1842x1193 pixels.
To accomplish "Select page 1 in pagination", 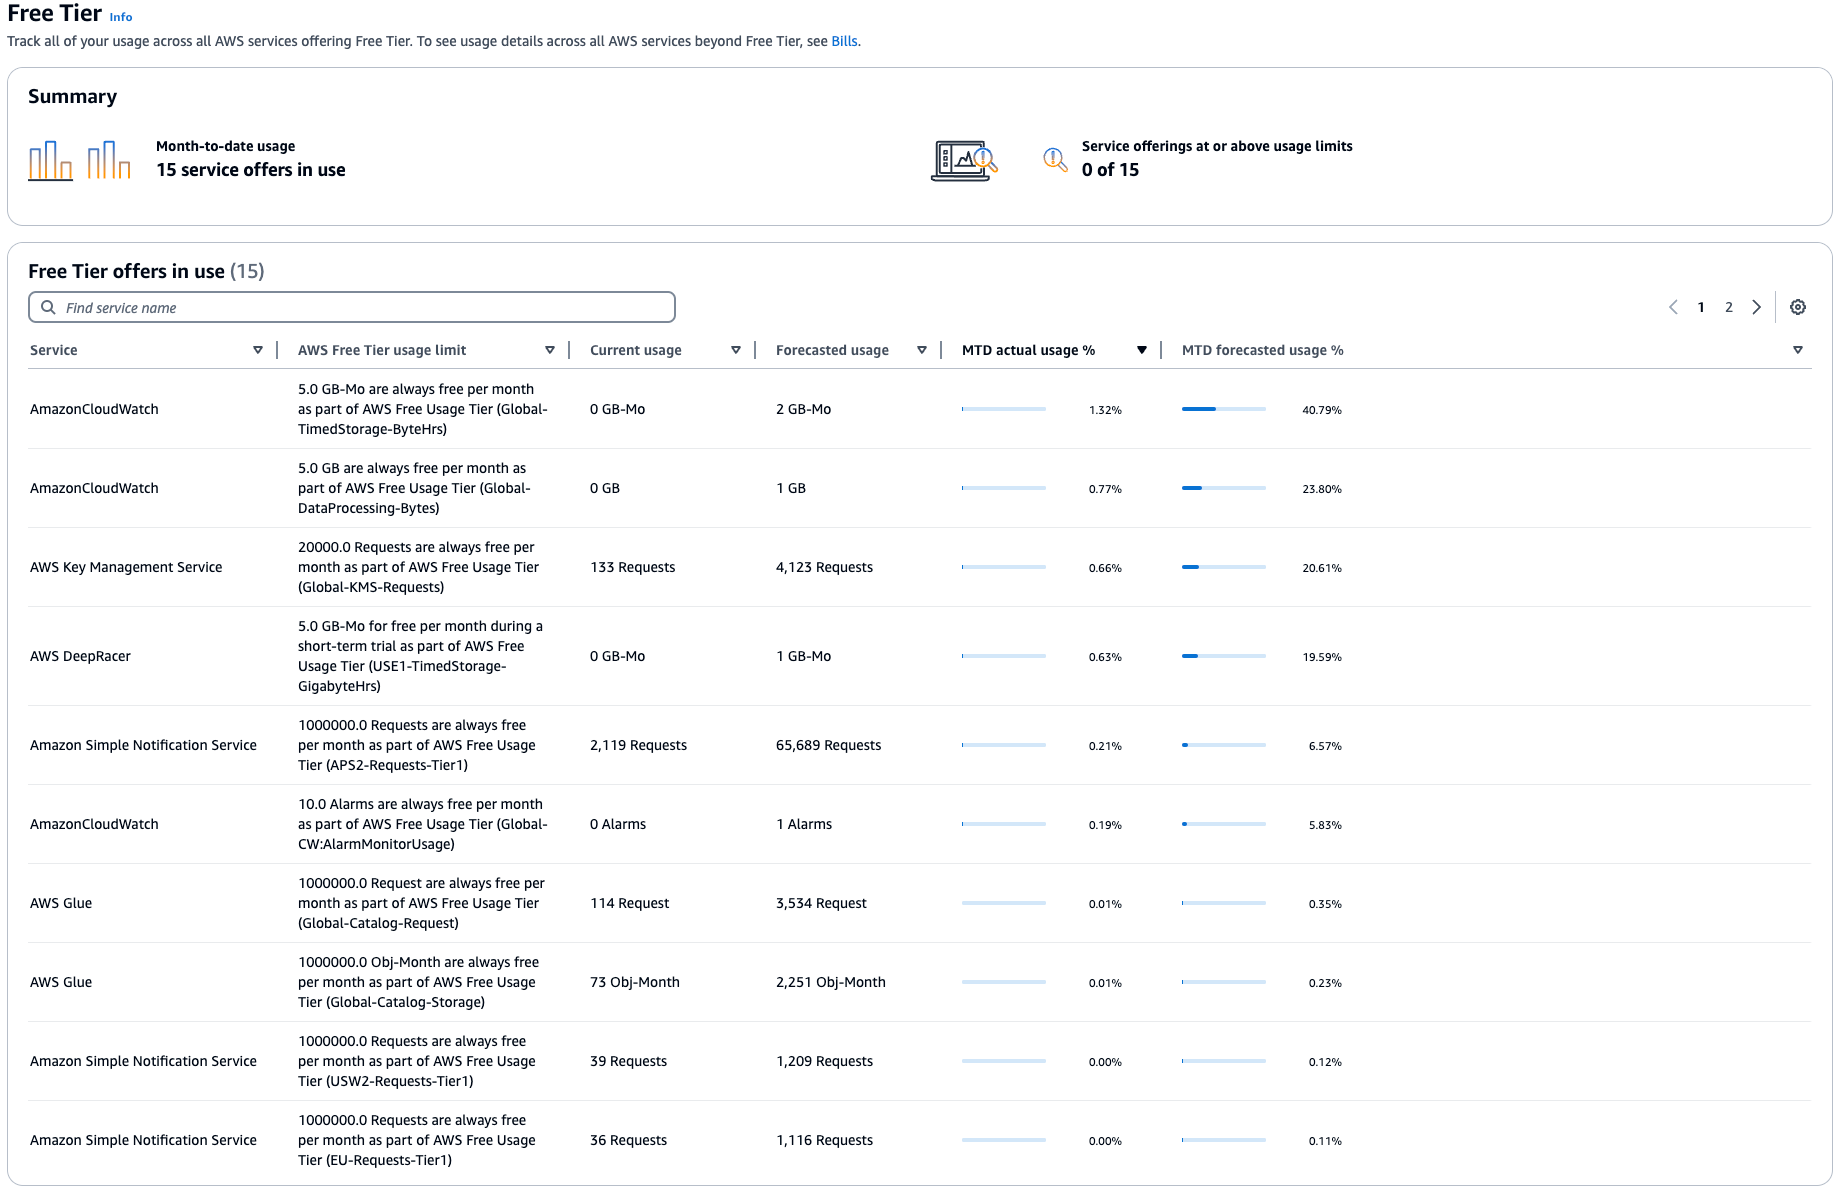I will 1701,307.
